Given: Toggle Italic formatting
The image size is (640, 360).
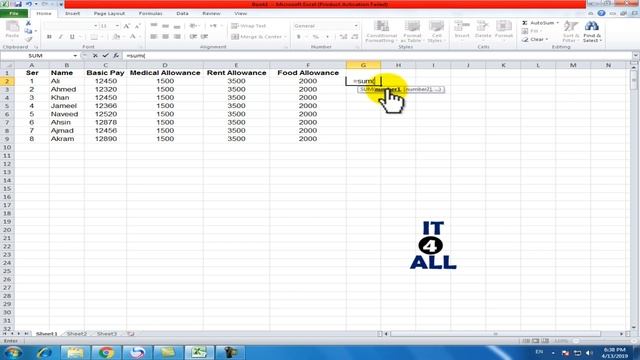Looking at the screenshot, I should click(60, 37).
